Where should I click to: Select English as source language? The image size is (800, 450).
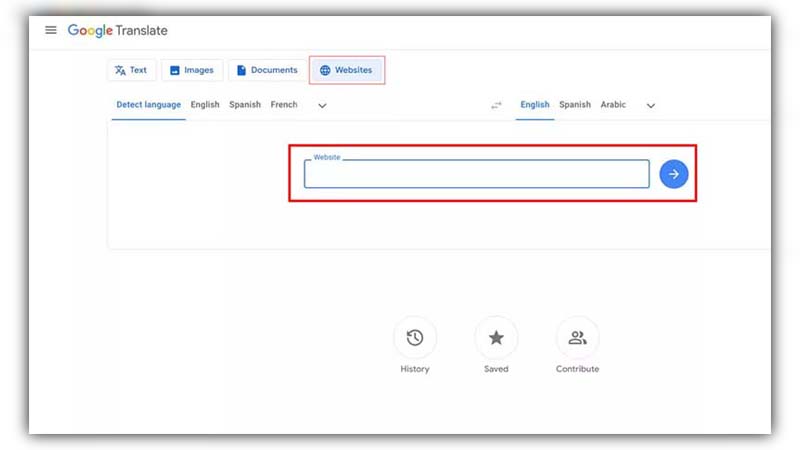point(205,105)
